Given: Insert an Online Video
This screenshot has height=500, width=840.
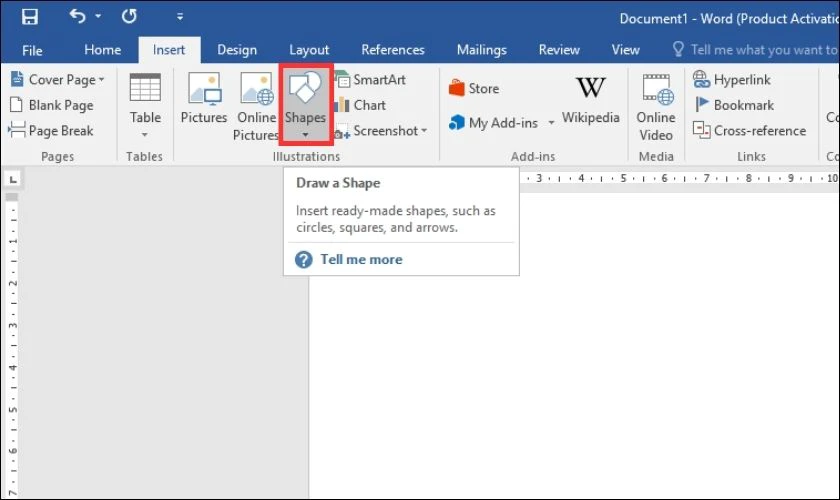Looking at the screenshot, I should pyautogui.click(x=656, y=108).
